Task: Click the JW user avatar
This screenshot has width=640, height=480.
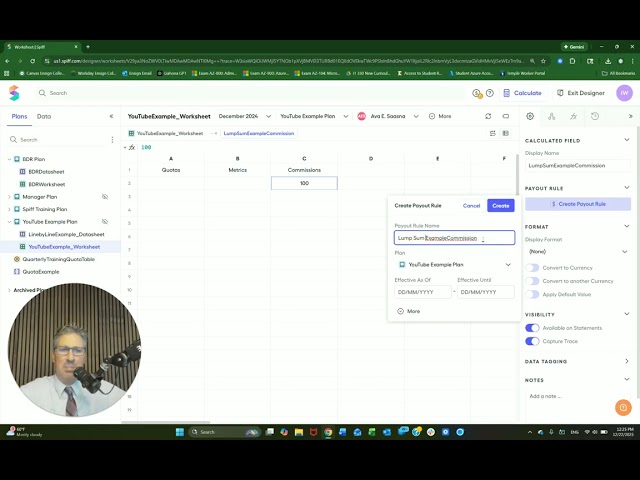Action: click(624, 93)
